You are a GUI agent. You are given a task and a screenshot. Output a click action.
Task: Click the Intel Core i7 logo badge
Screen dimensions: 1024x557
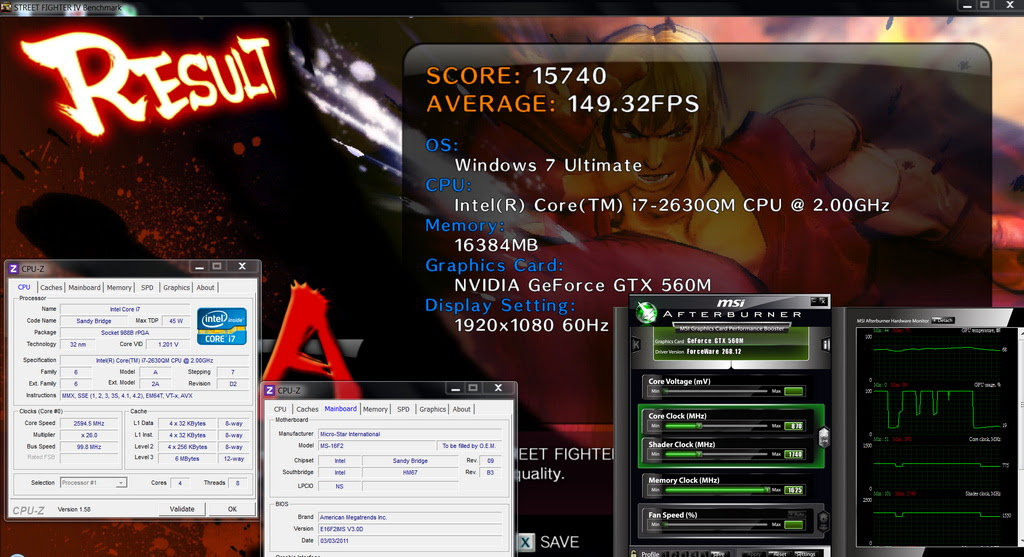pyautogui.click(x=222, y=326)
